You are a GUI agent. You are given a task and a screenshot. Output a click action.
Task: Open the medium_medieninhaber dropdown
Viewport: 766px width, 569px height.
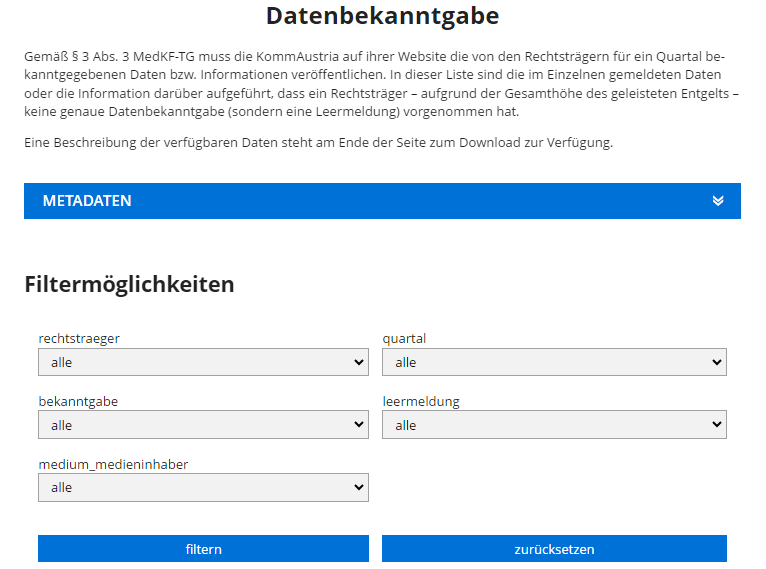(203, 487)
